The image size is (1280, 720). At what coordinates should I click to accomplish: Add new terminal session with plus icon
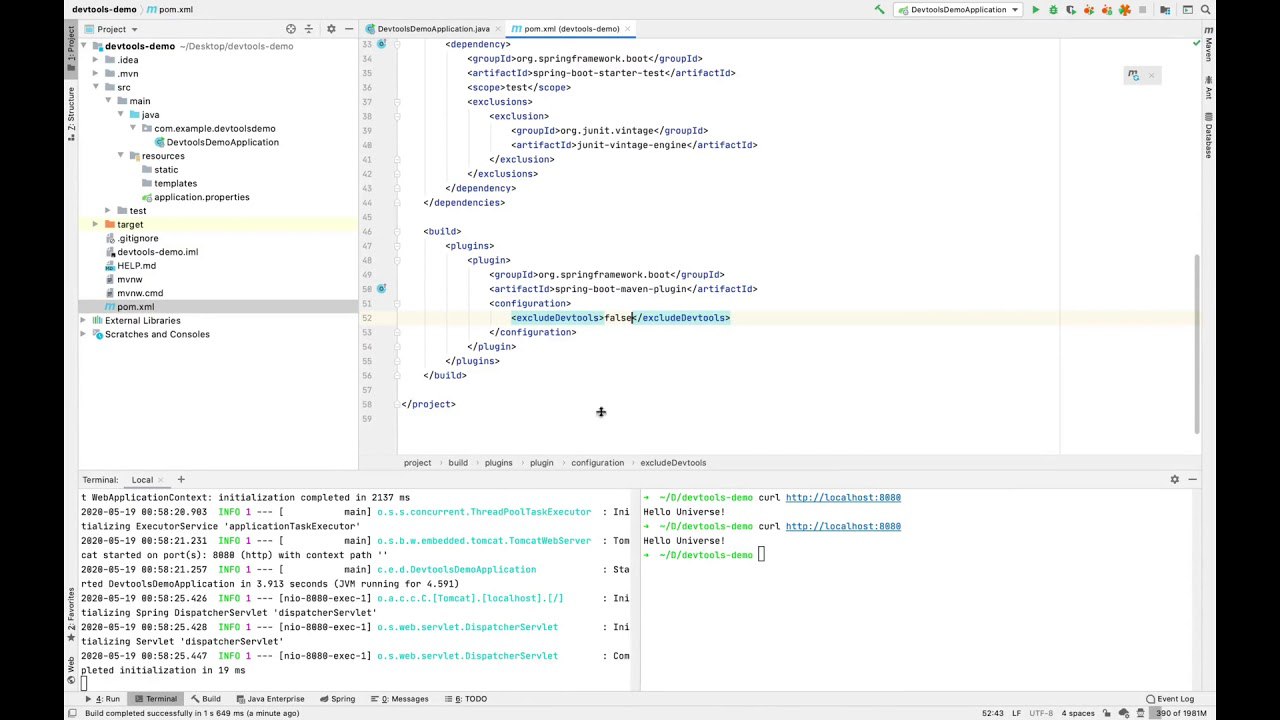[x=181, y=480]
